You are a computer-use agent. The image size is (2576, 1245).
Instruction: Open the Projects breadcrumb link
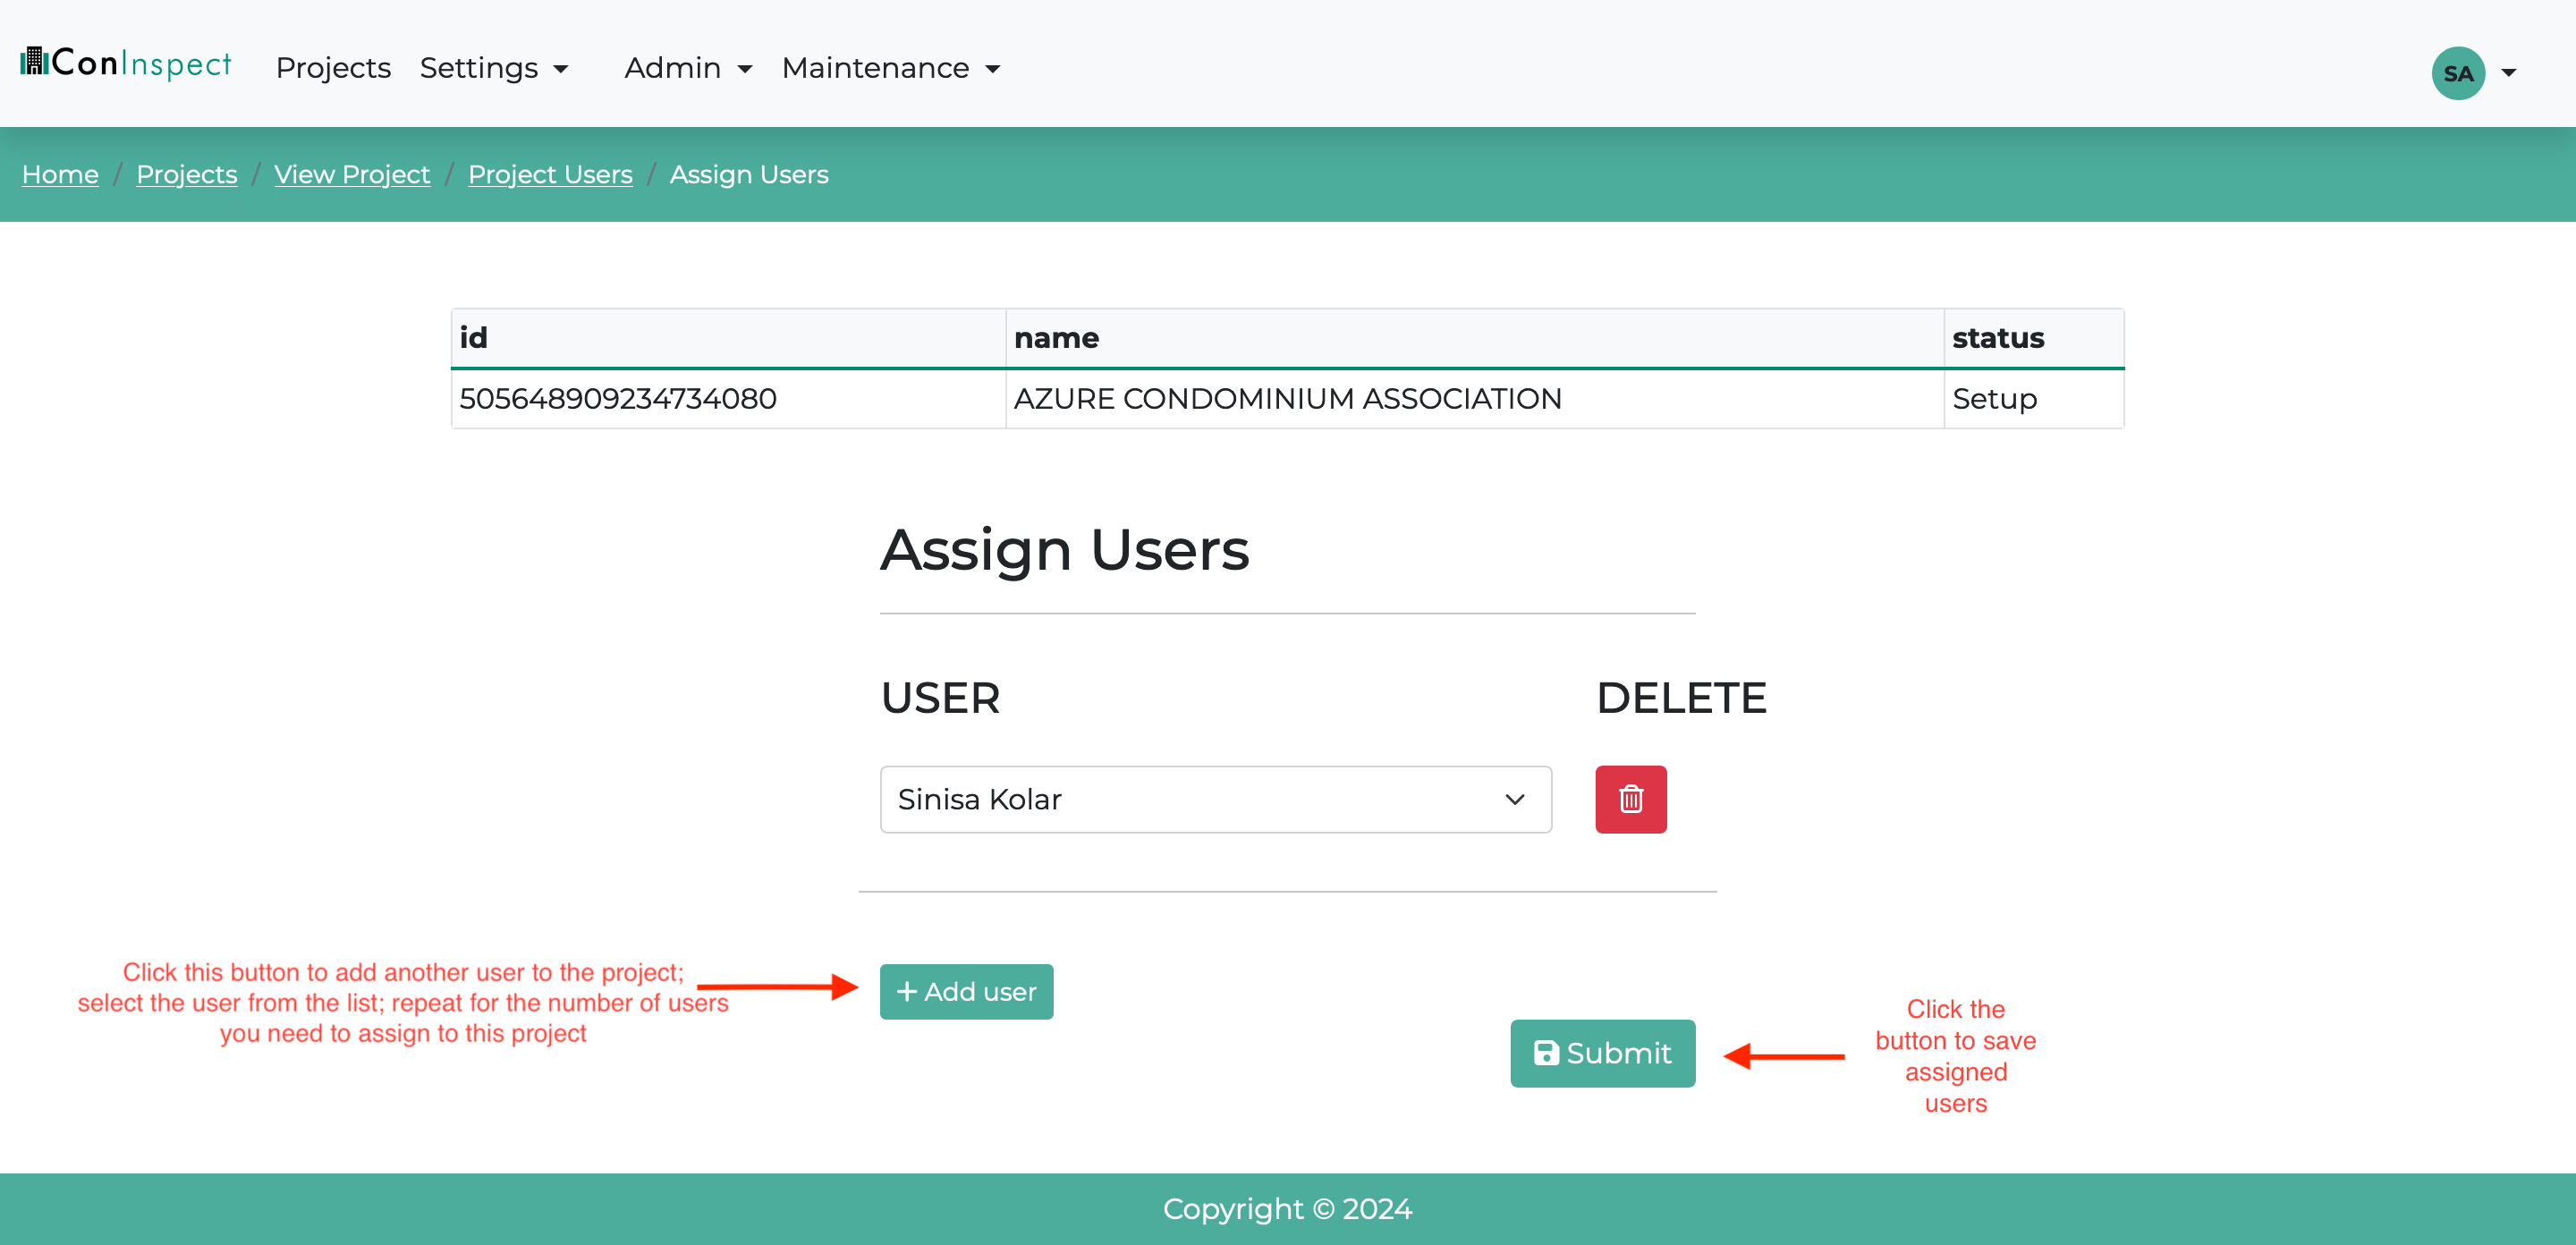(186, 174)
